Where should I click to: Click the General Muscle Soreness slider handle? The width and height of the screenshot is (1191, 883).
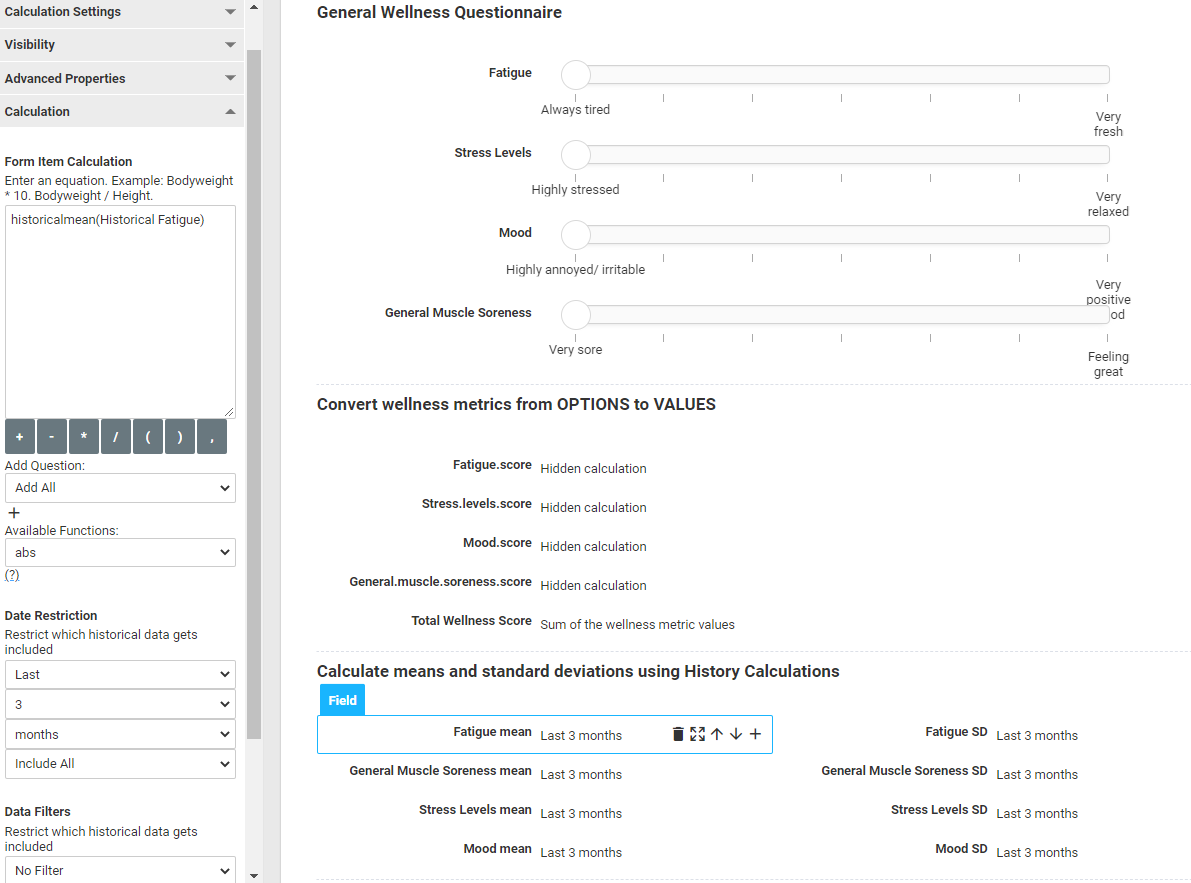coord(576,314)
